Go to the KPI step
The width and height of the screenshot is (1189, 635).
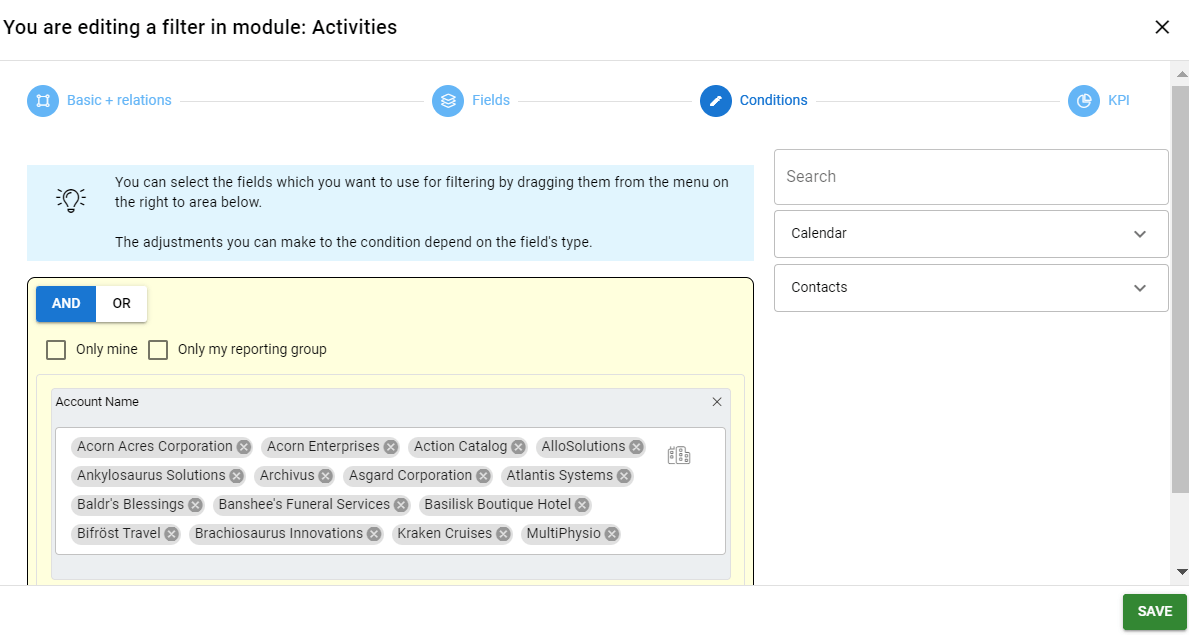tap(1118, 100)
